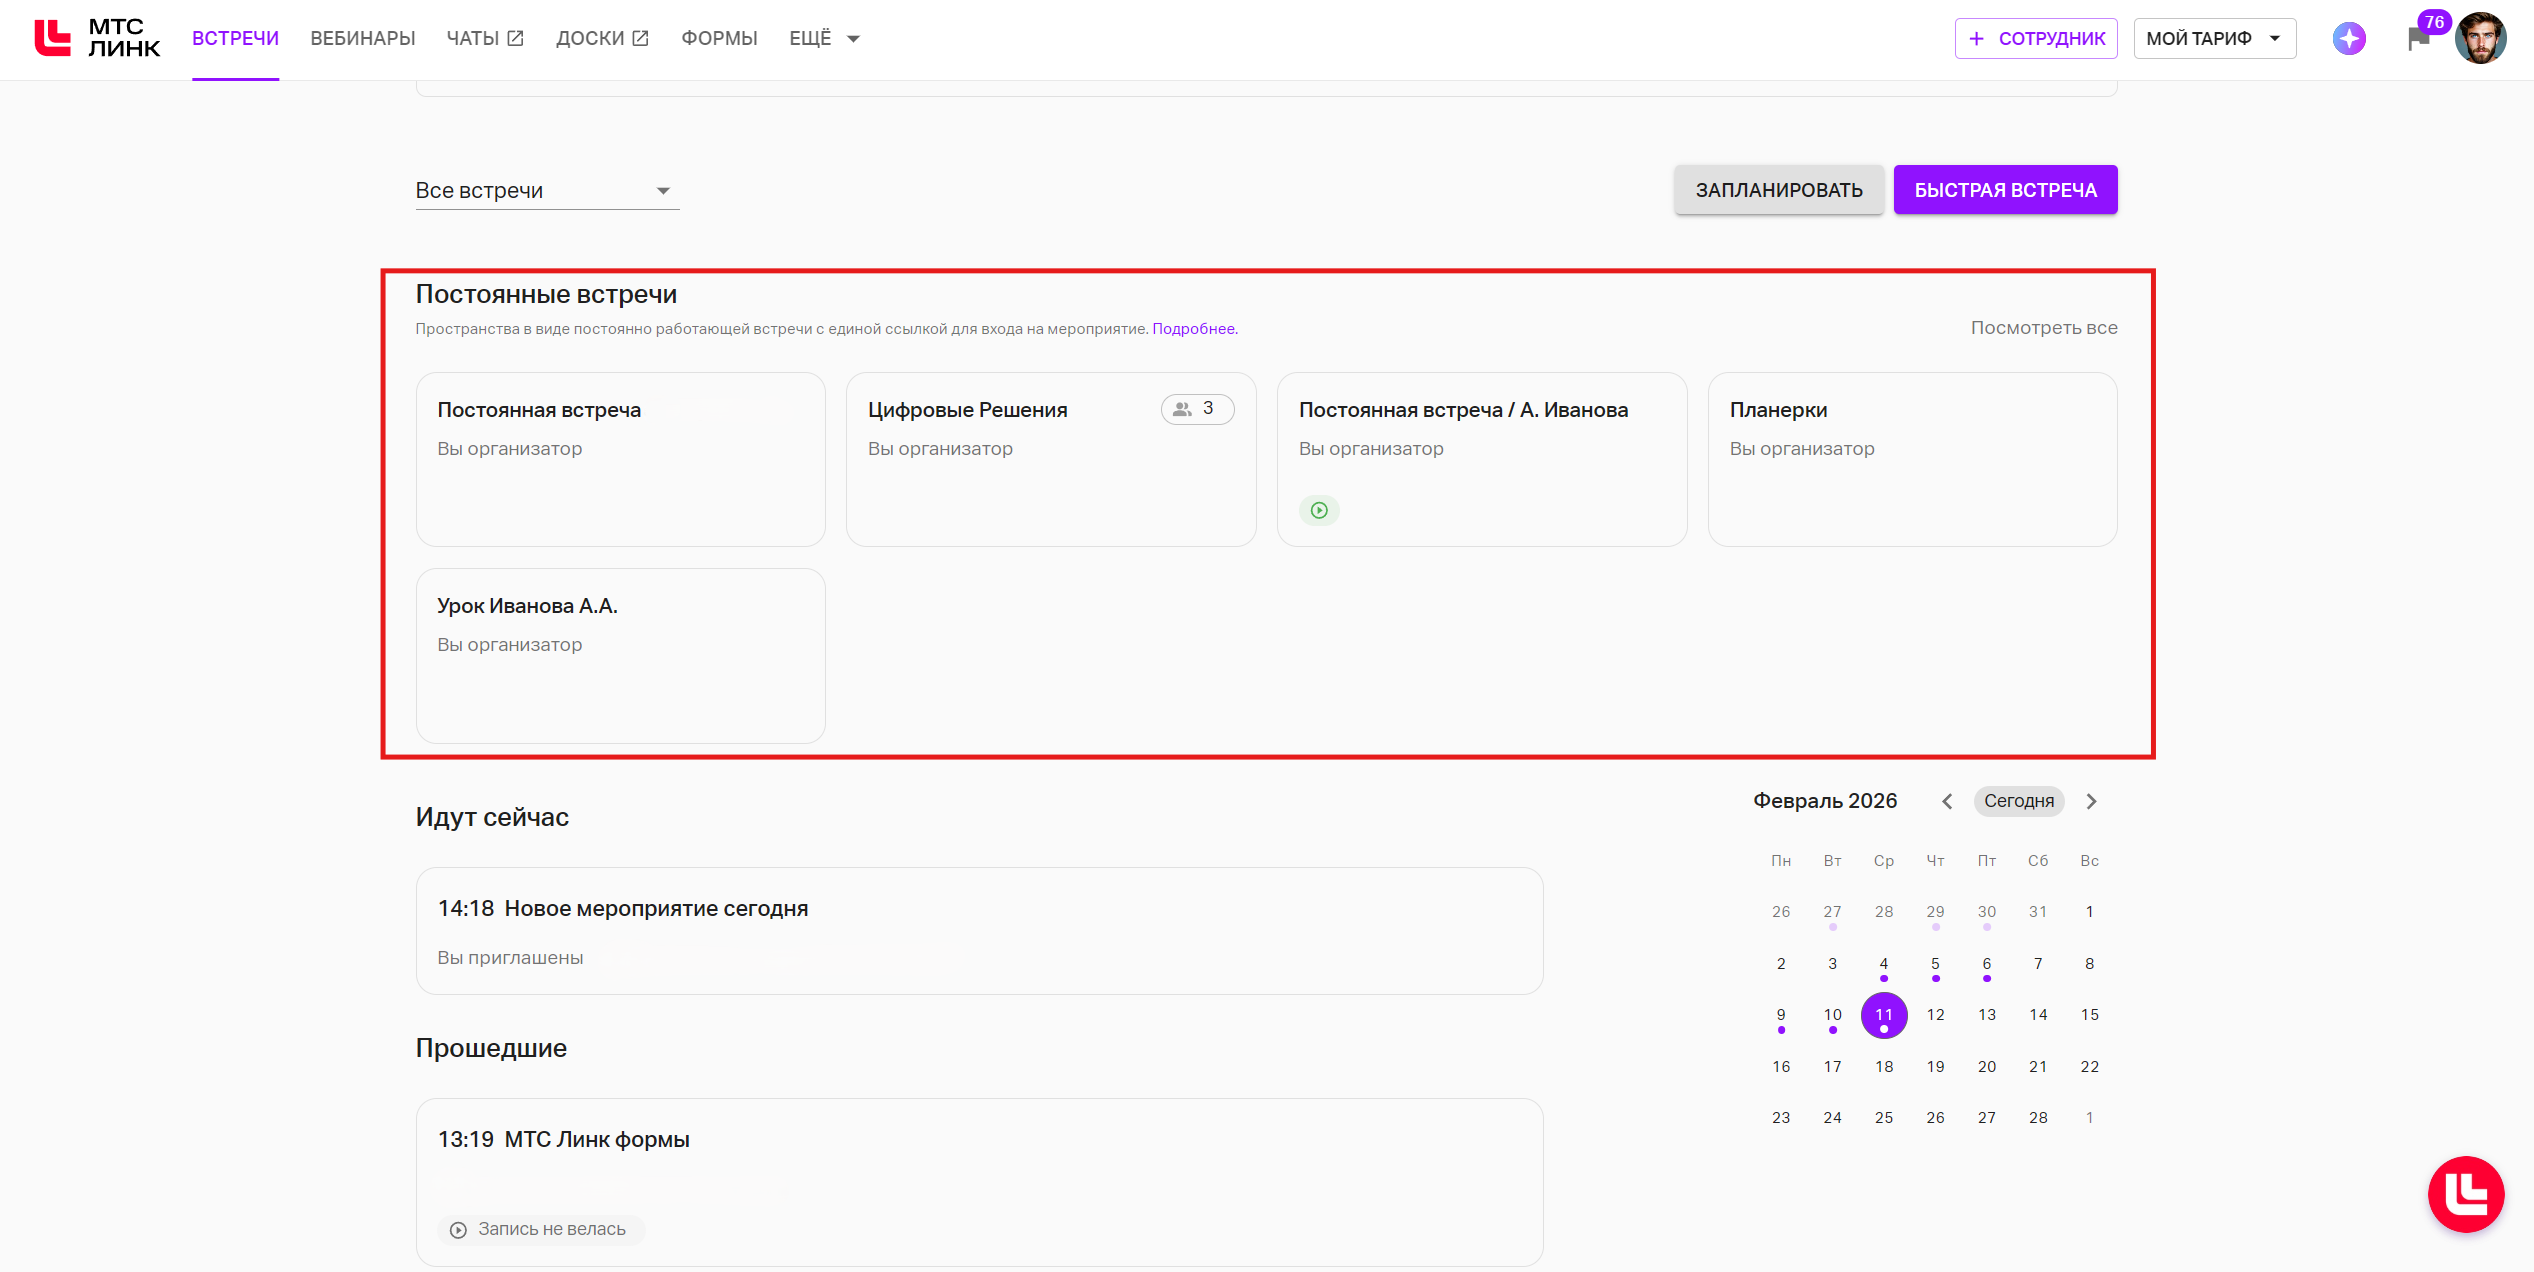Open the Формы tab
This screenshot has width=2534, height=1272.
tap(719, 39)
